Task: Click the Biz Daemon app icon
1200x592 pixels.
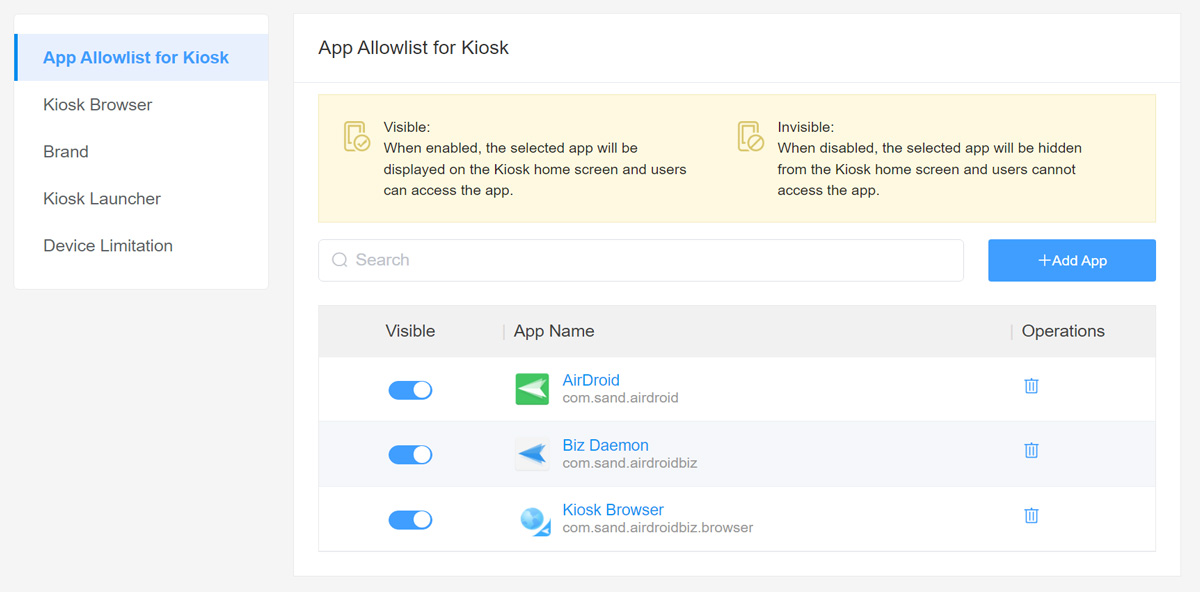Action: (532, 454)
